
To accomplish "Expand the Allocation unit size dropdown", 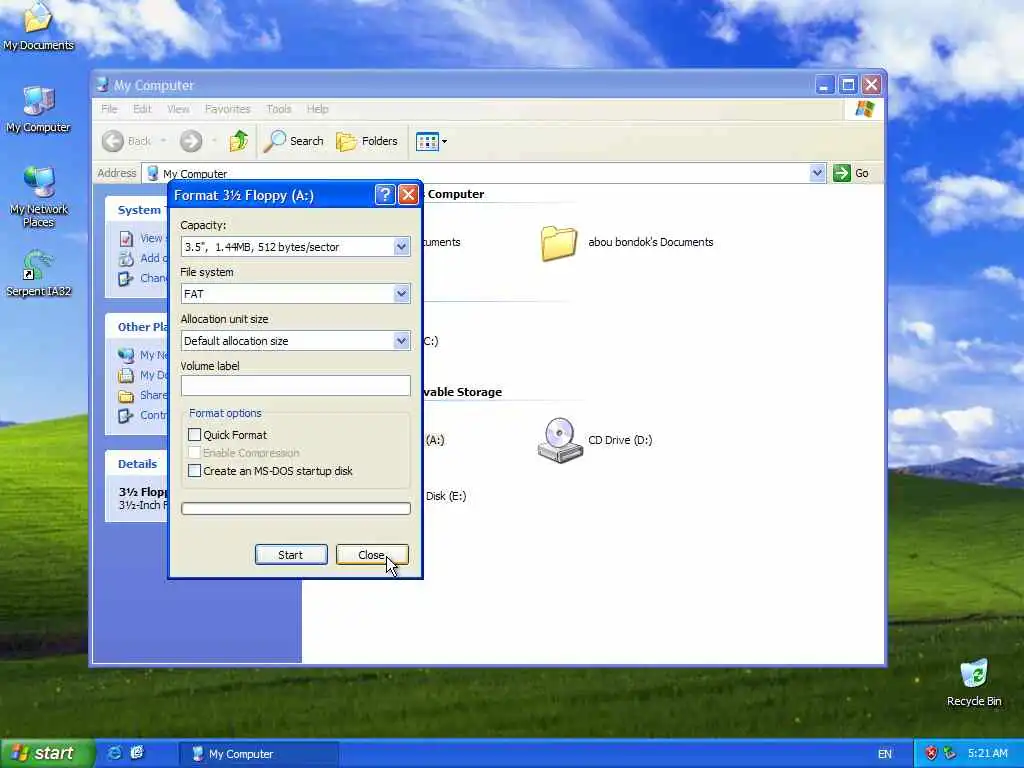I will [401, 341].
